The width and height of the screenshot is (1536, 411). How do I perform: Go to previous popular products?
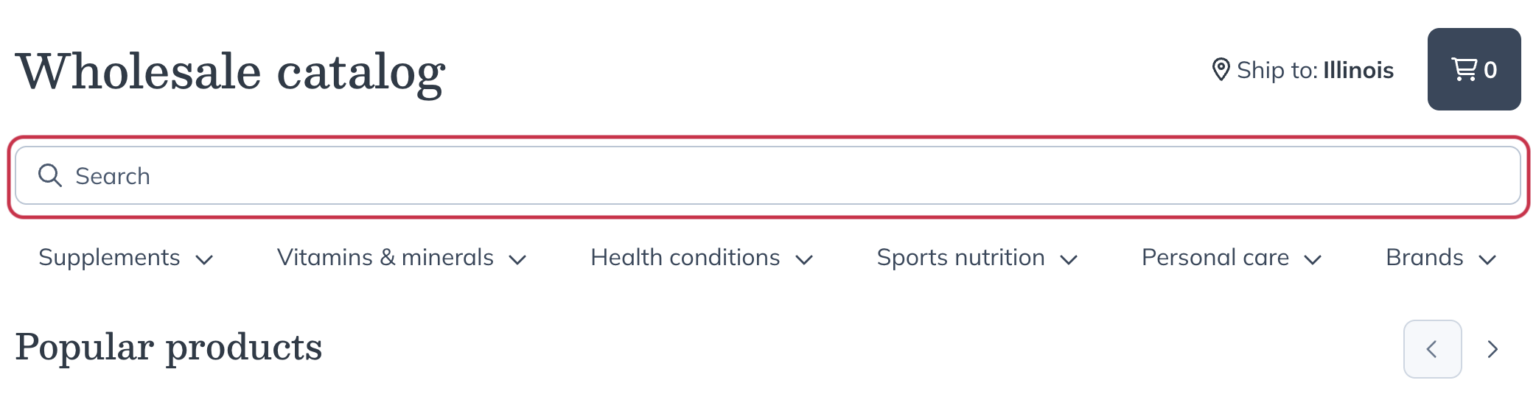[1432, 349]
